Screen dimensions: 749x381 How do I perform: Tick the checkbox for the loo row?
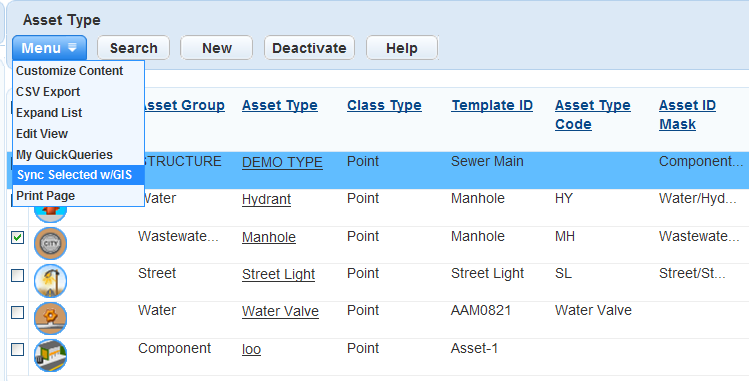pyautogui.click(x=18, y=349)
